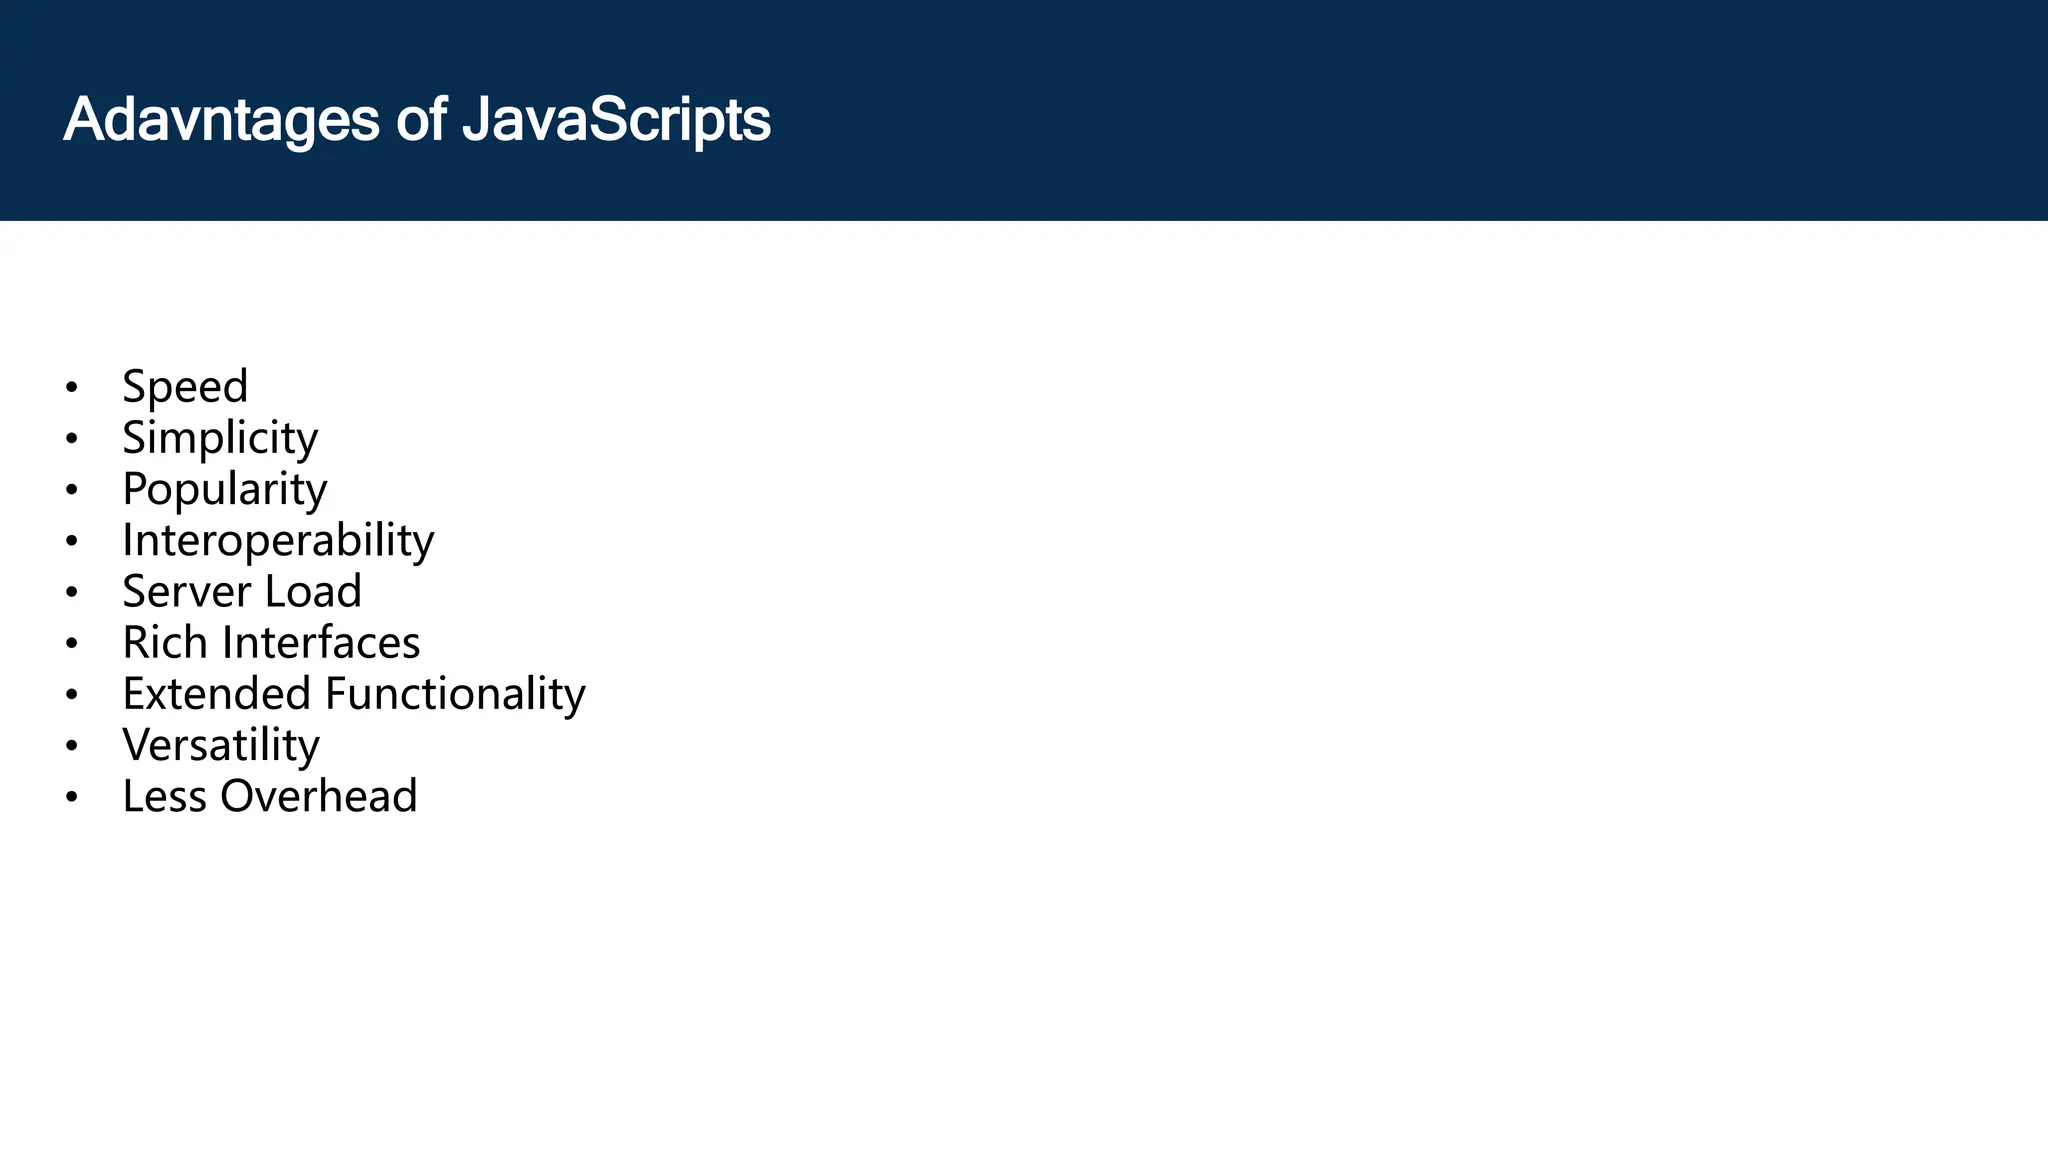Click the word "JavaScripts" in the header
This screenshot has width=2048, height=1152.
[x=616, y=120]
